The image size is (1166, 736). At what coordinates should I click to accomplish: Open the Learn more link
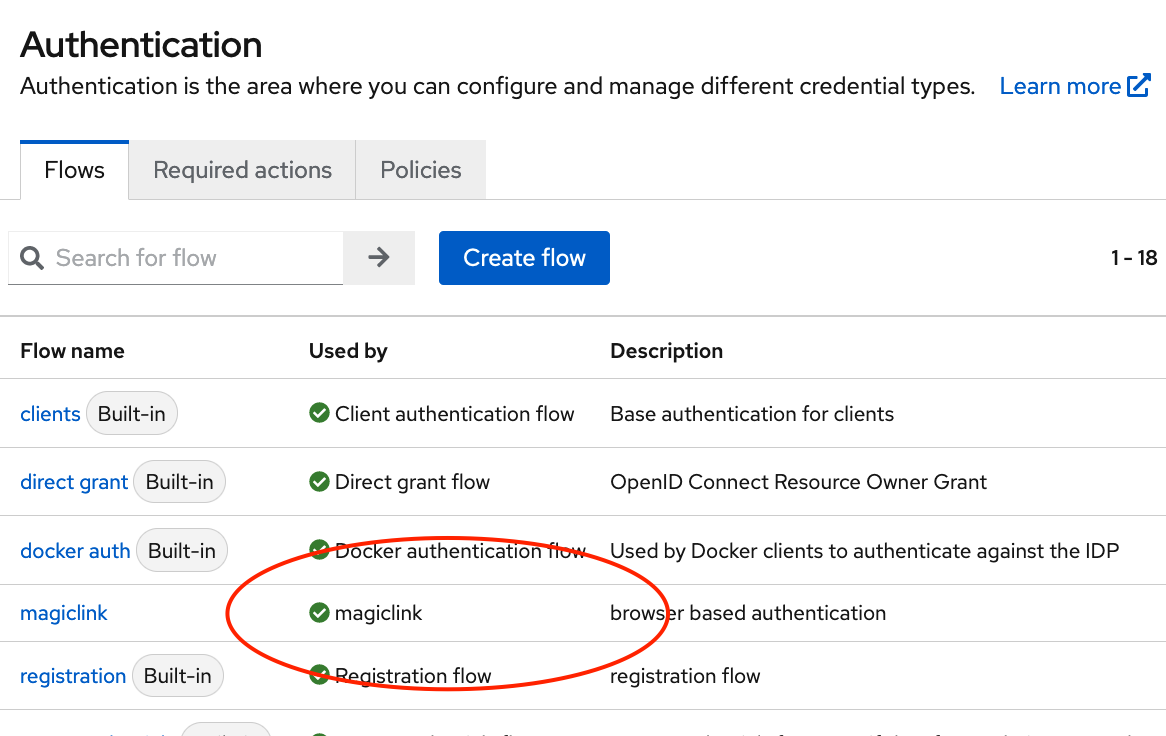1060,86
